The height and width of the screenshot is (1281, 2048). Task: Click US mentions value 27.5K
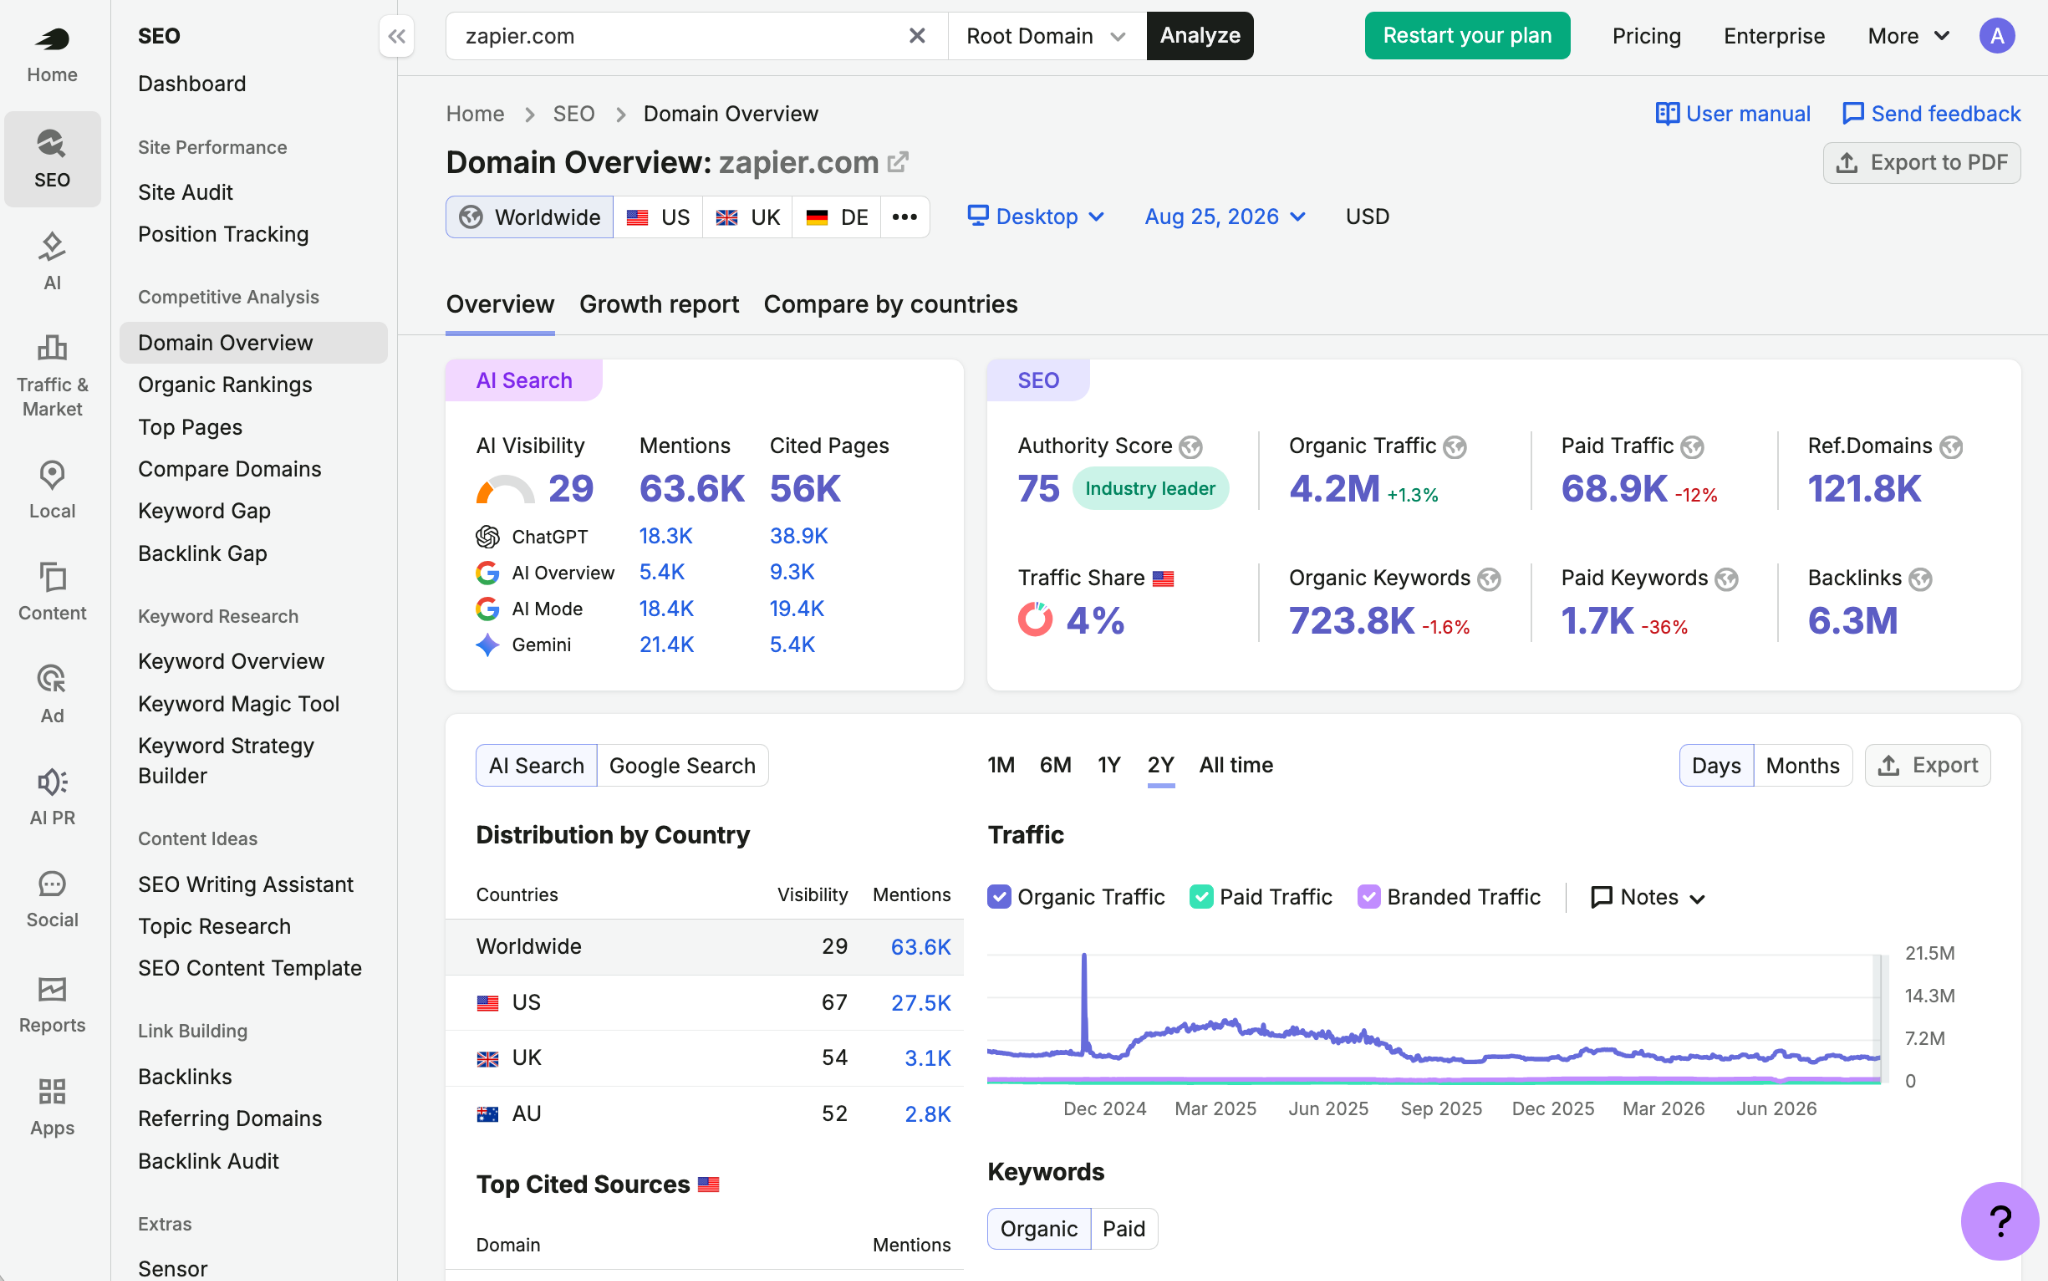[x=920, y=1003]
